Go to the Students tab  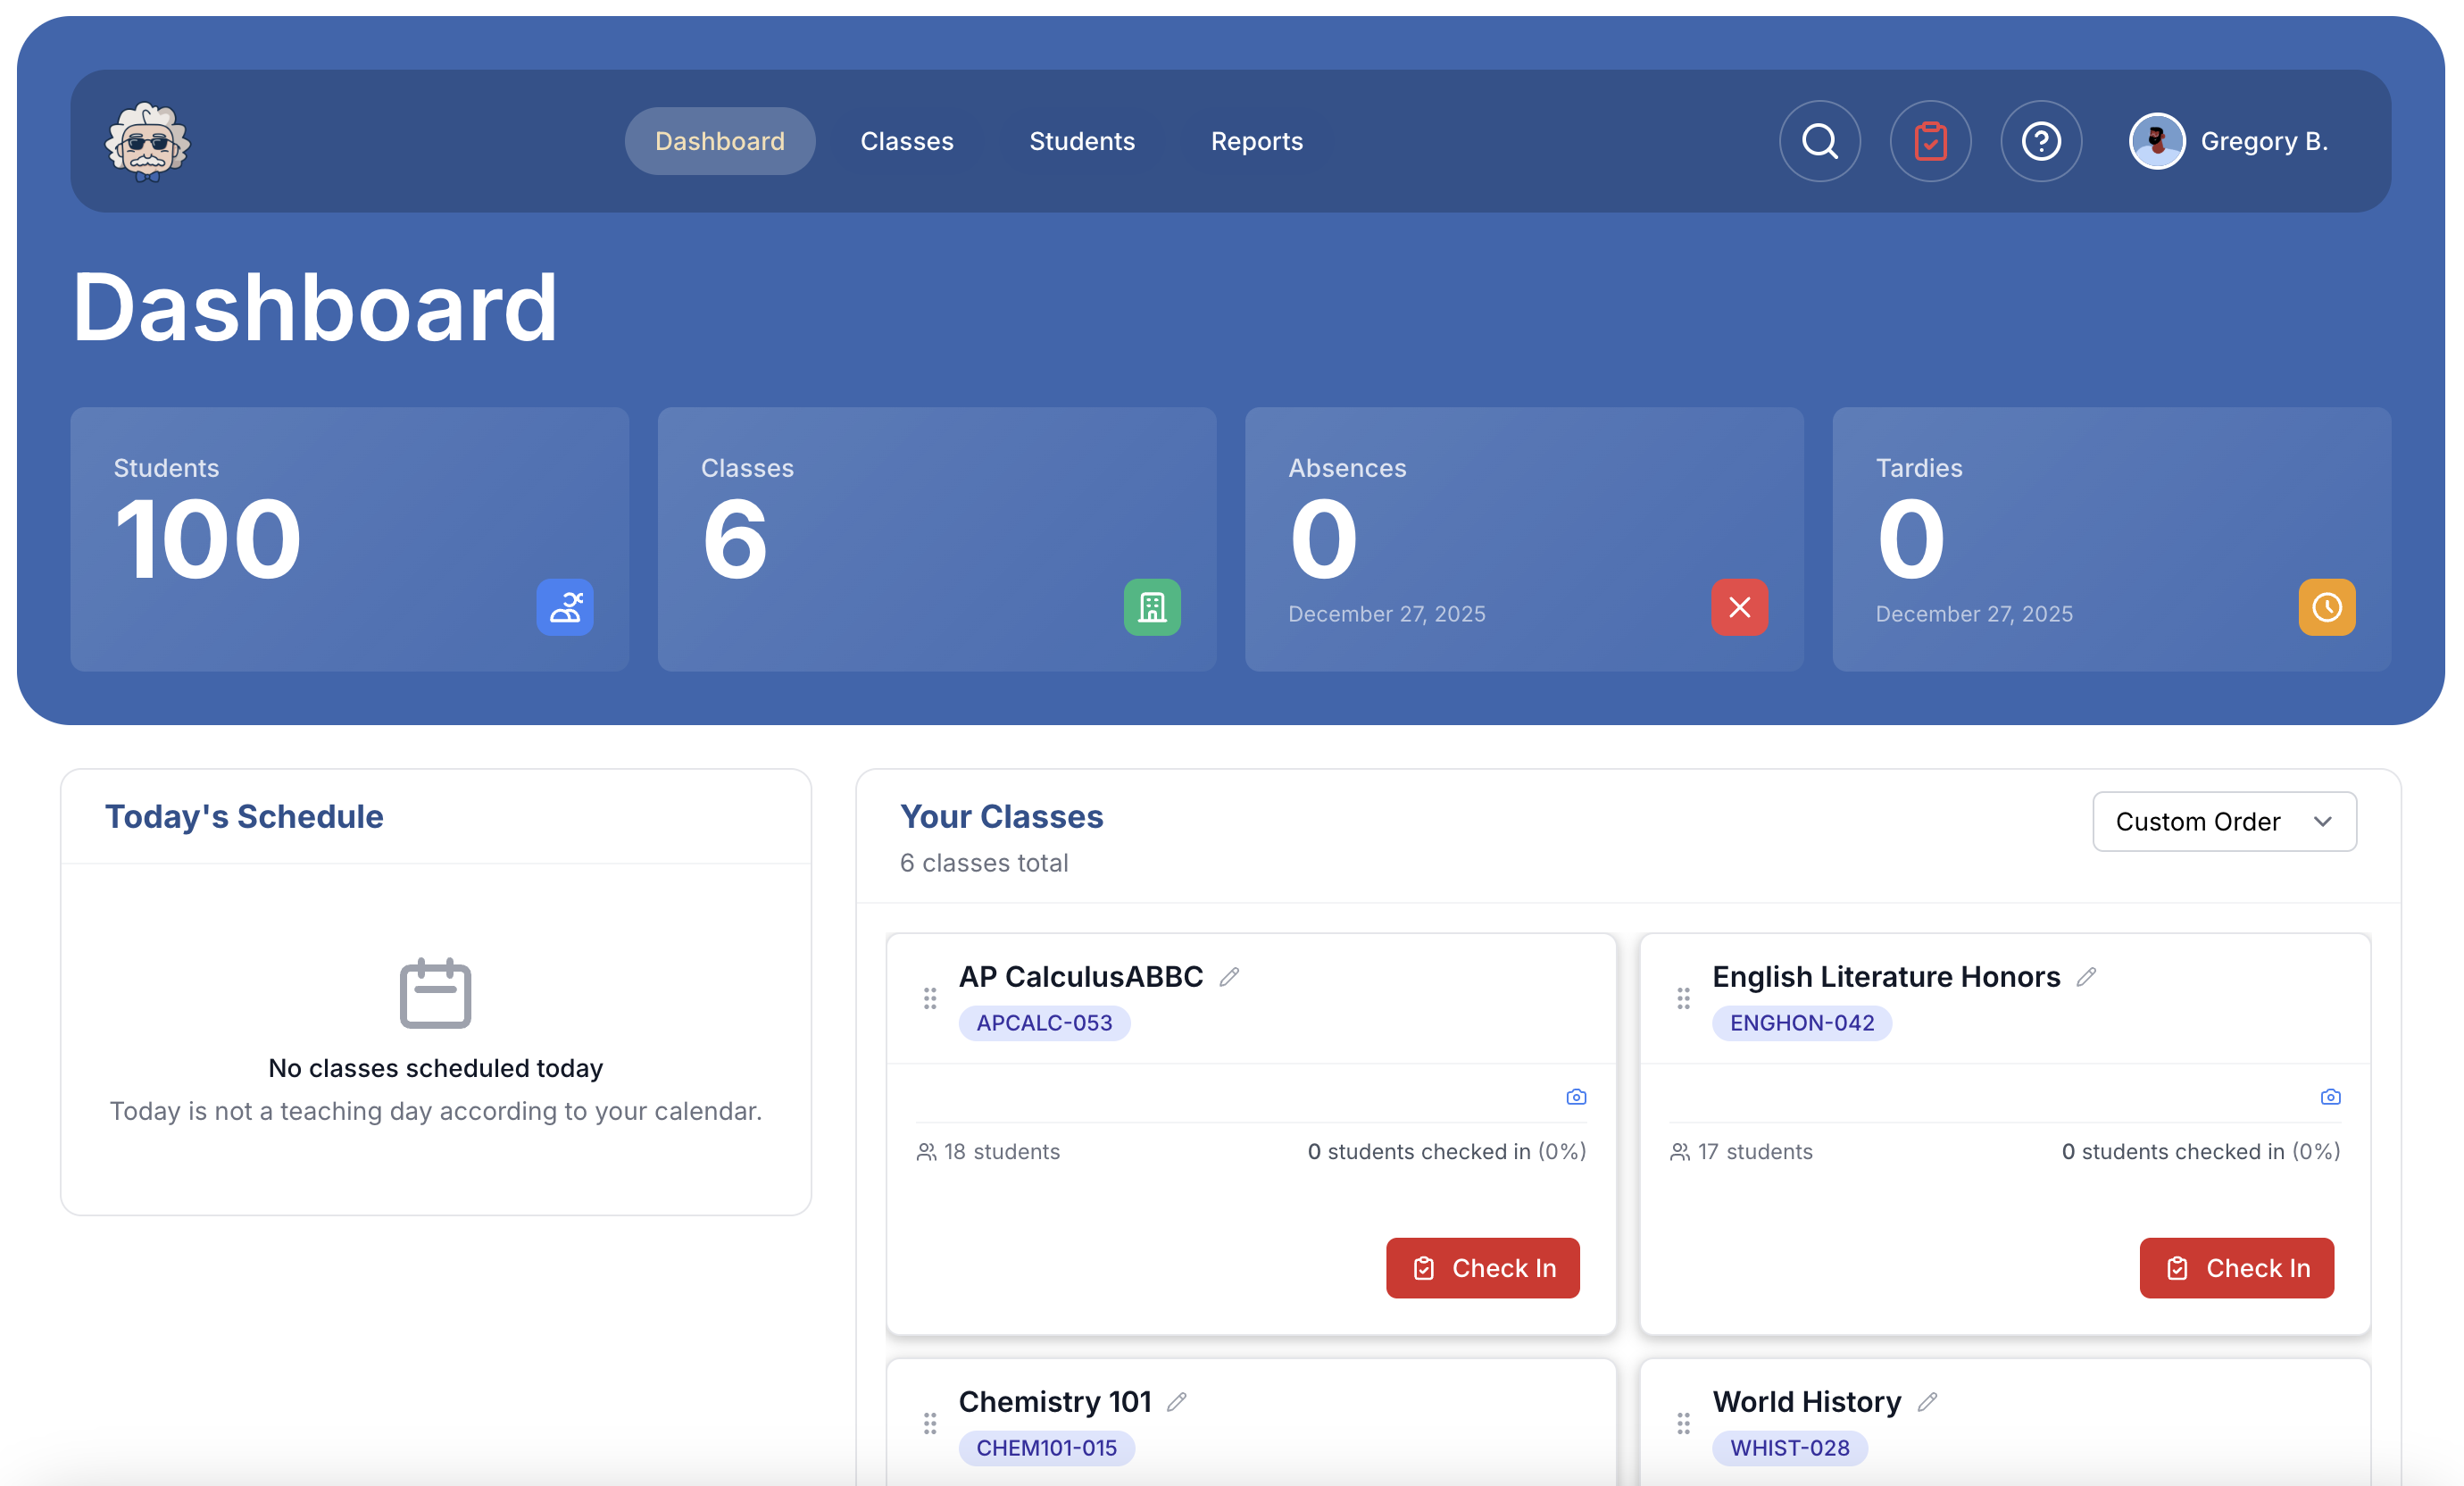(1082, 141)
